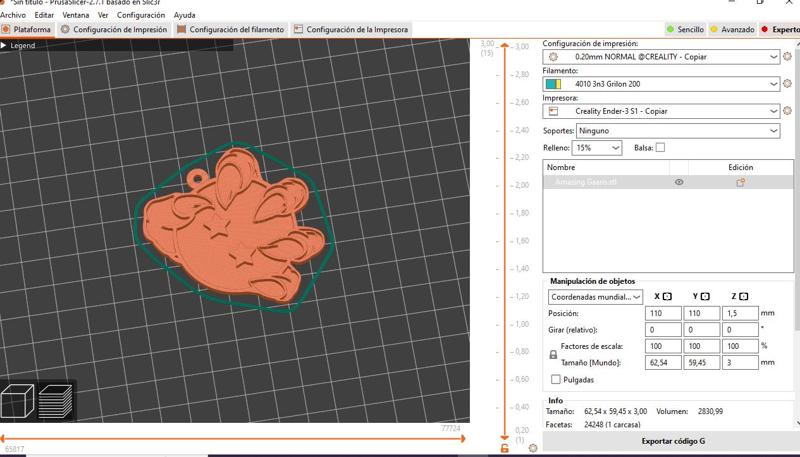
Task: Click the top handle of vertical layer slider
Action: 505,46
